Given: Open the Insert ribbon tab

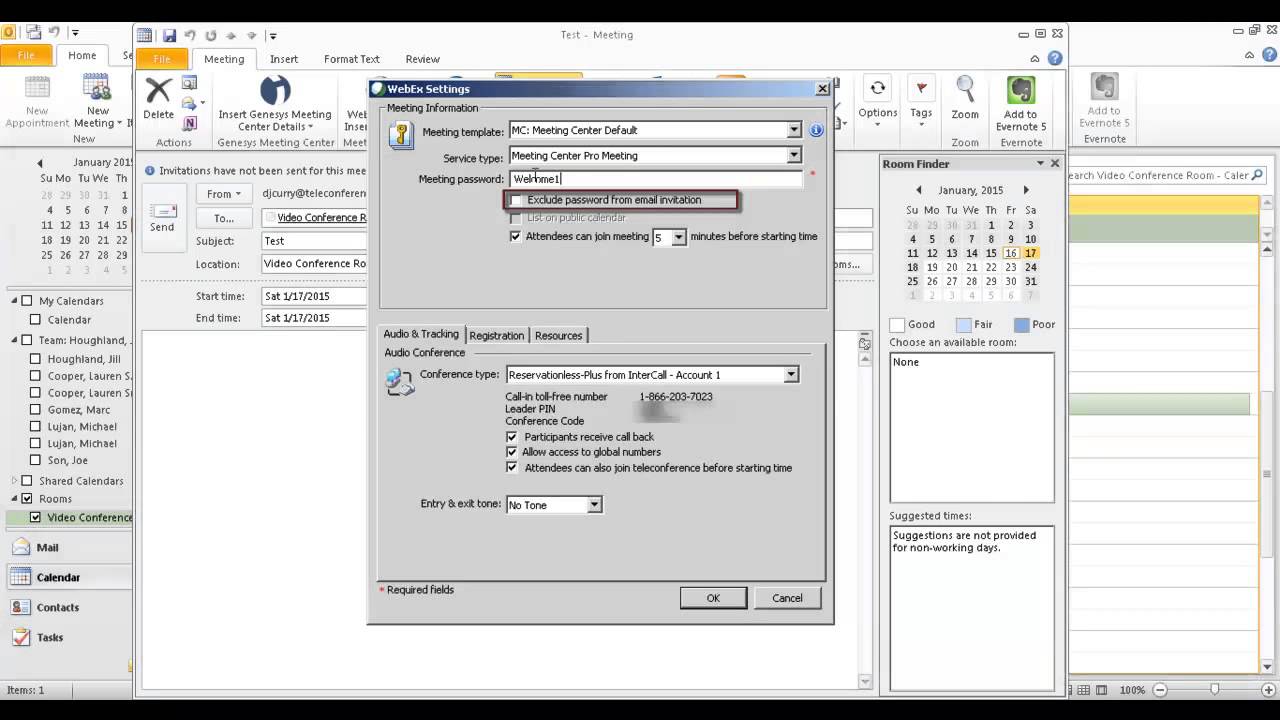Looking at the screenshot, I should click(x=284, y=59).
